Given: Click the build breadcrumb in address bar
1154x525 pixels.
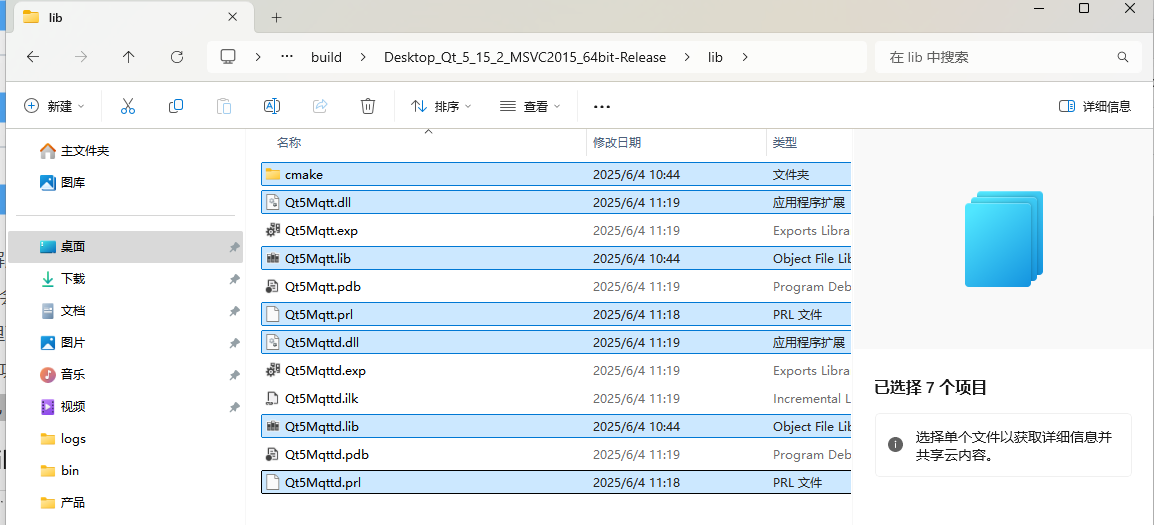Looking at the screenshot, I should click(326, 57).
